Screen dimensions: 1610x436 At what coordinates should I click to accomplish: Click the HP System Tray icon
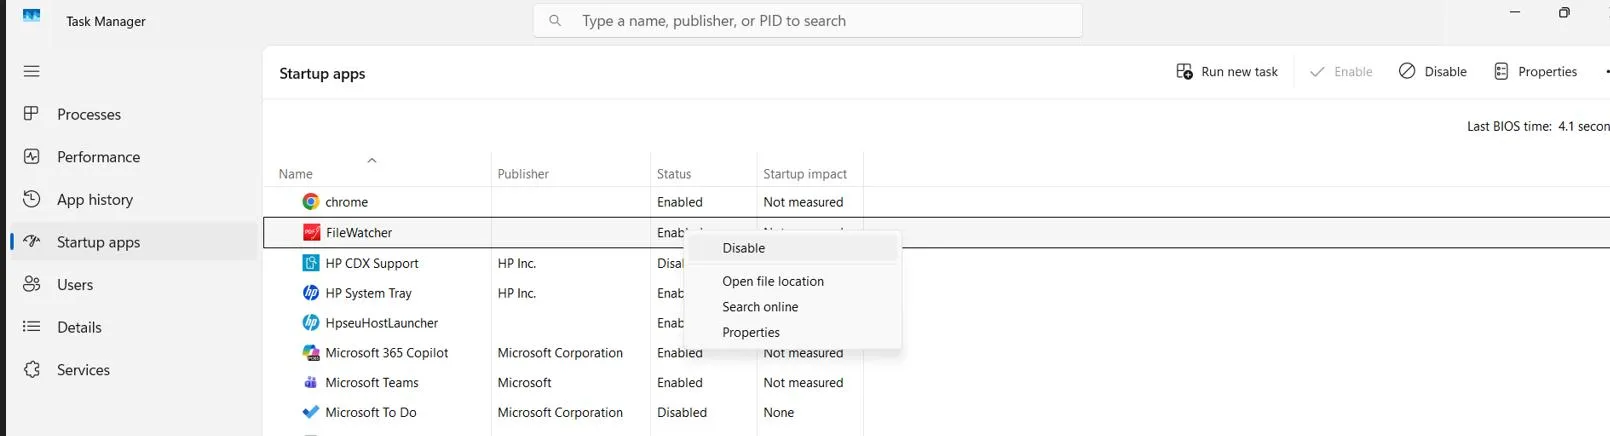[311, 293]
